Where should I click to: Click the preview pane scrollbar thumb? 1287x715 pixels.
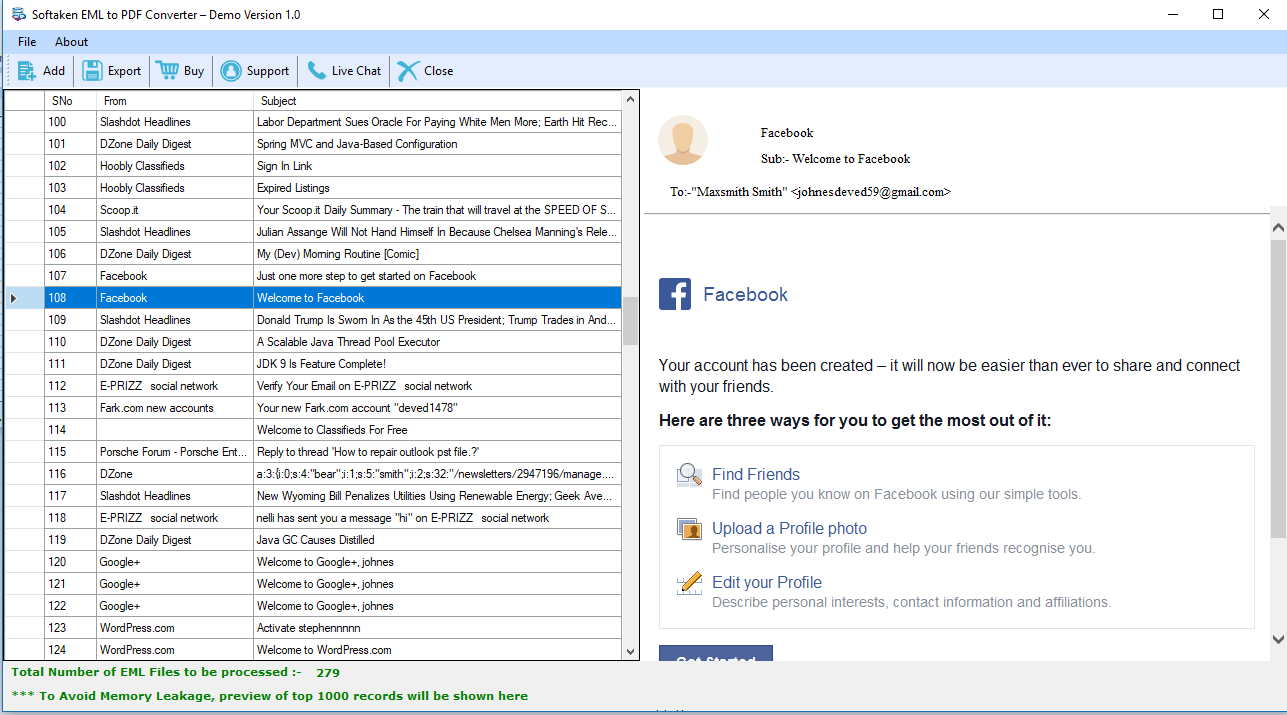[1279, 390]
